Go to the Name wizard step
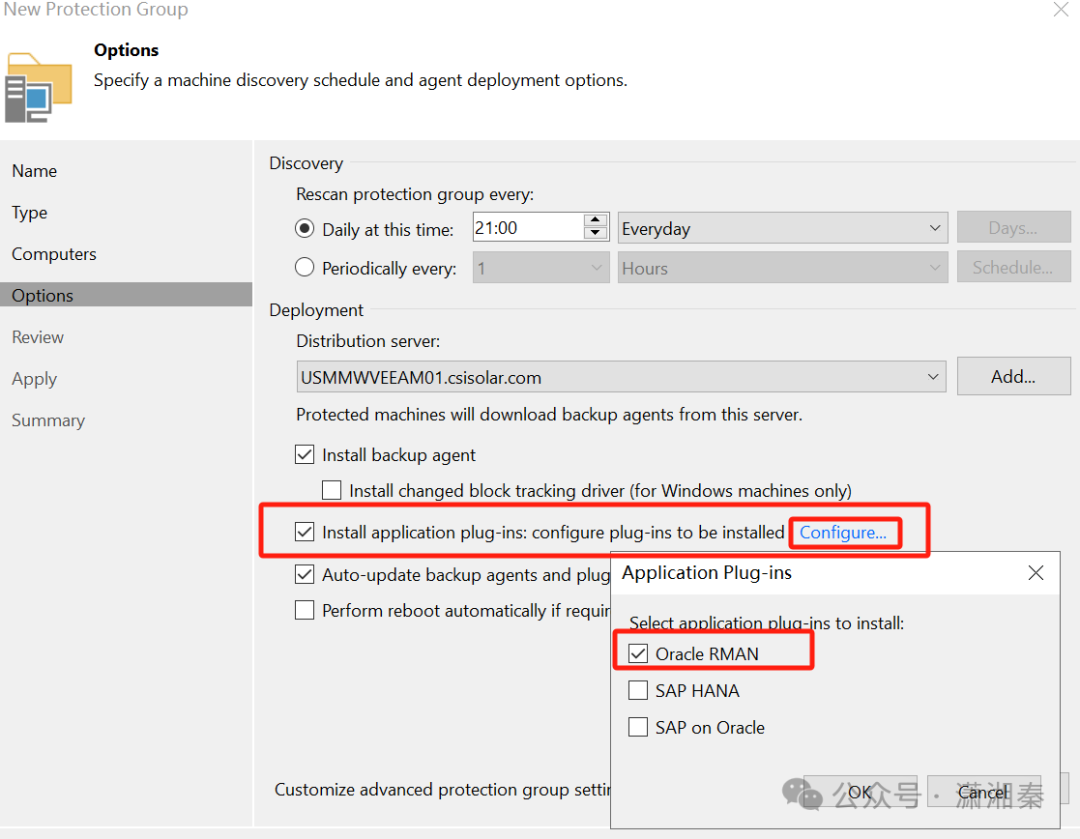This screenshot has width=1080, height=839. 34,171
